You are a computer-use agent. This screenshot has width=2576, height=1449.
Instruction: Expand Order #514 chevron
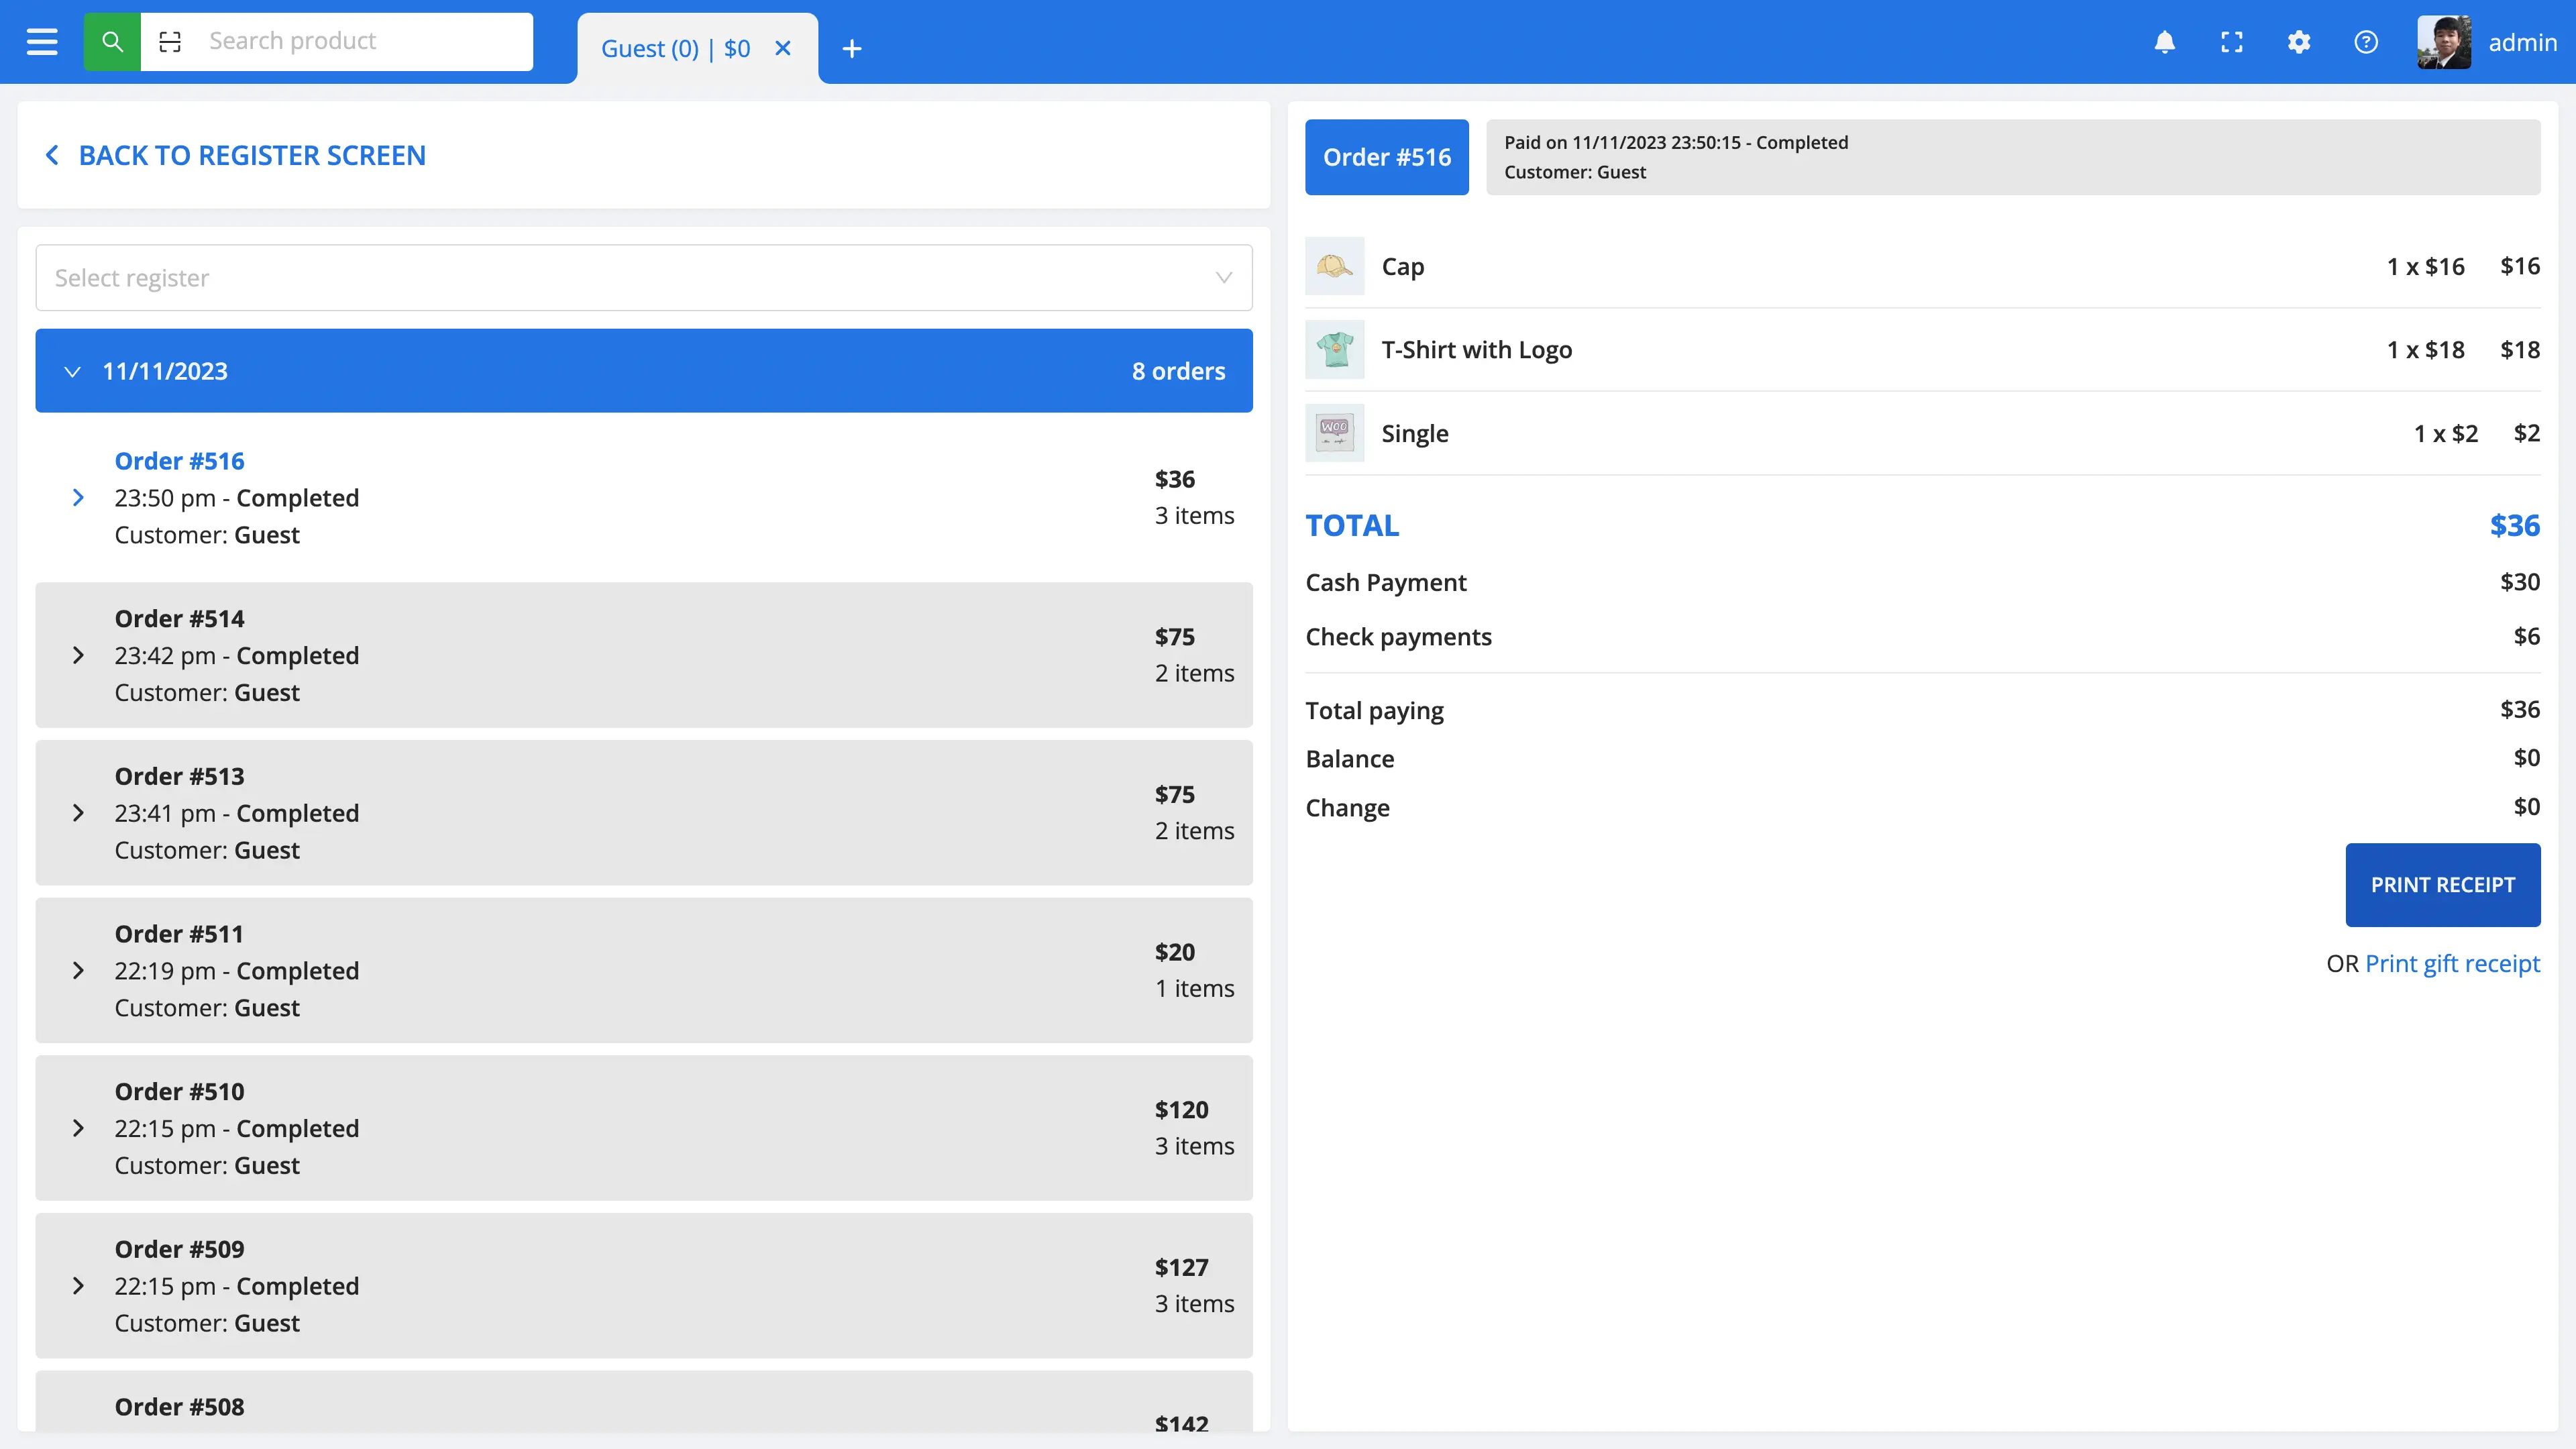point(78,655)
